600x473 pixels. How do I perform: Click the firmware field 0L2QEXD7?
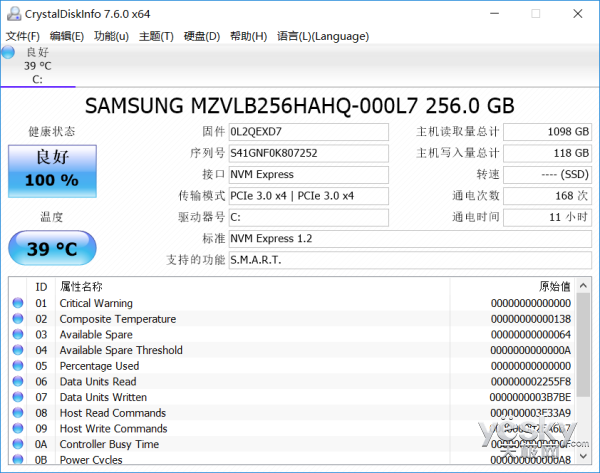[308, 132]
